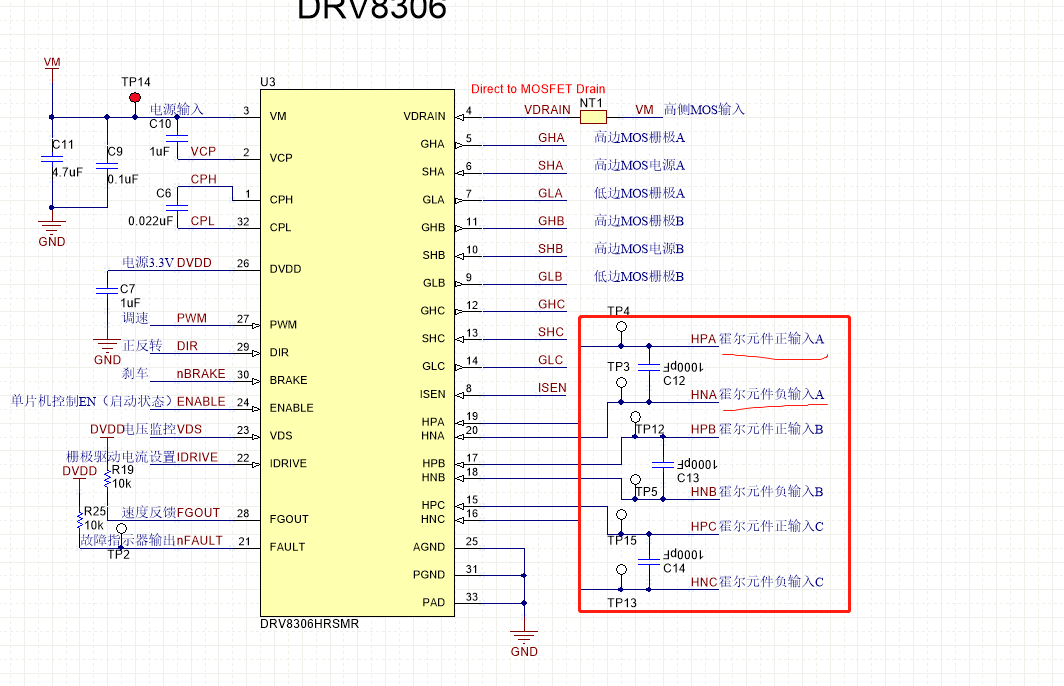
Task: Select the GHB net label
Action: pos(551,221)
